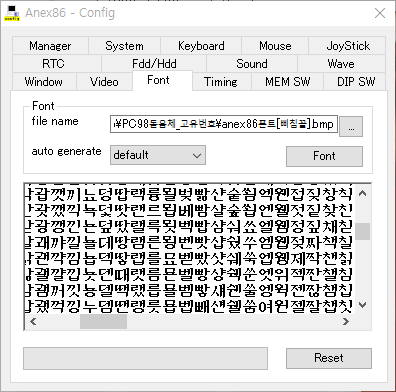Select the Keyboard tab
The image size is (396, 392).
click(201, 46)
